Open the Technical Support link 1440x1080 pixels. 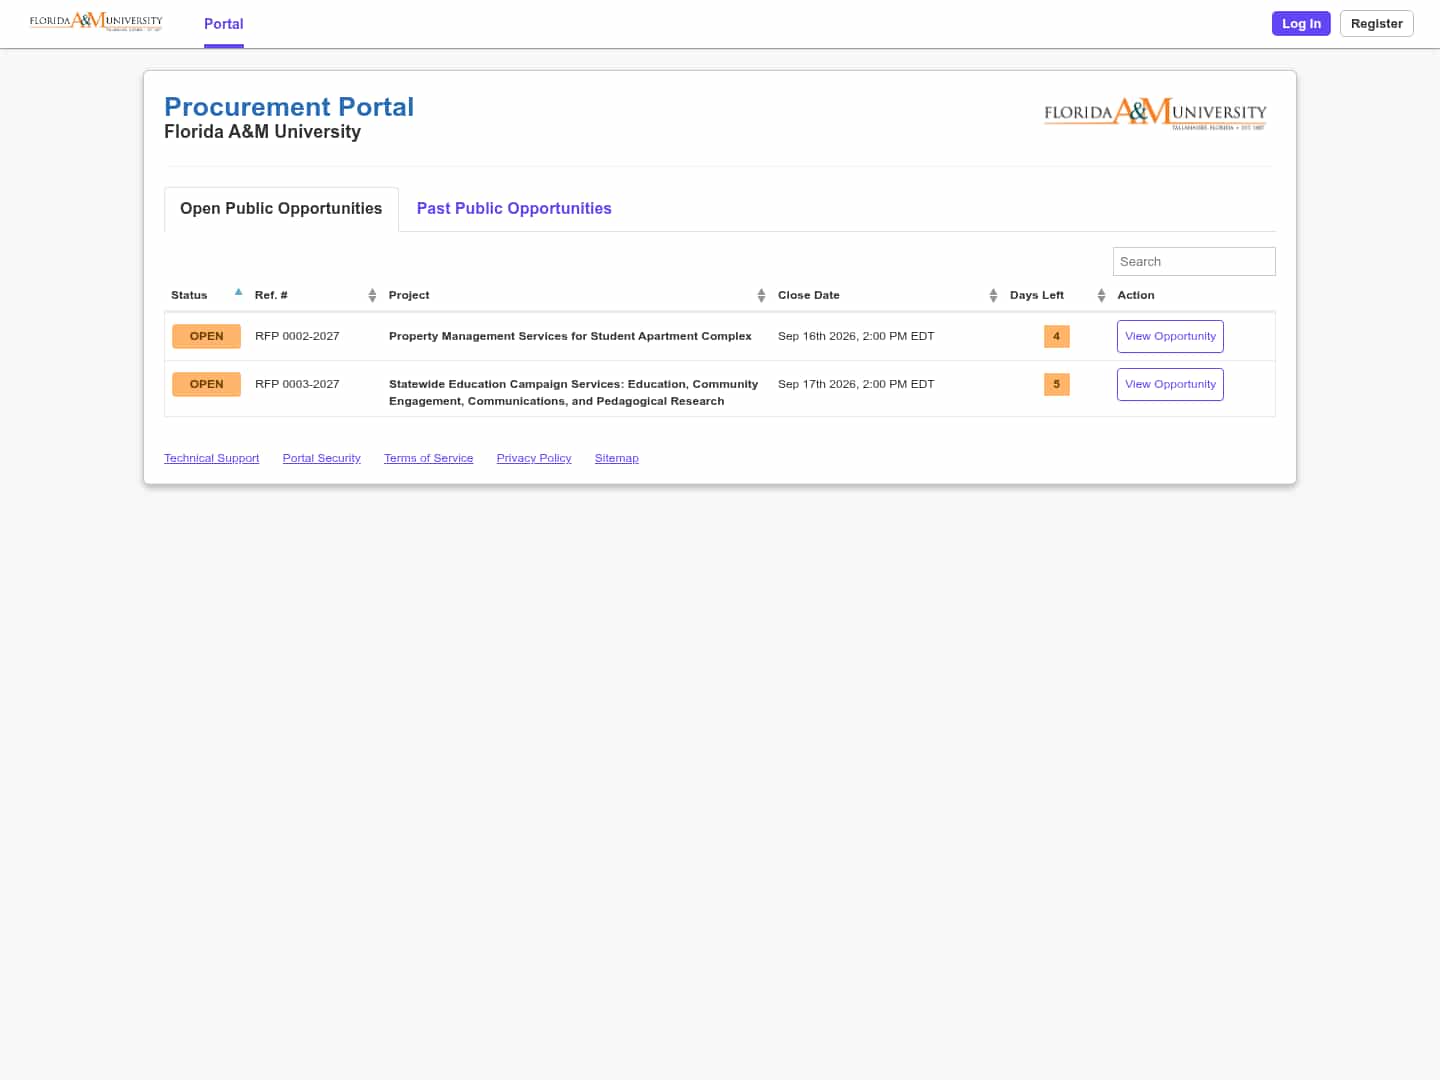pos(212,458)
